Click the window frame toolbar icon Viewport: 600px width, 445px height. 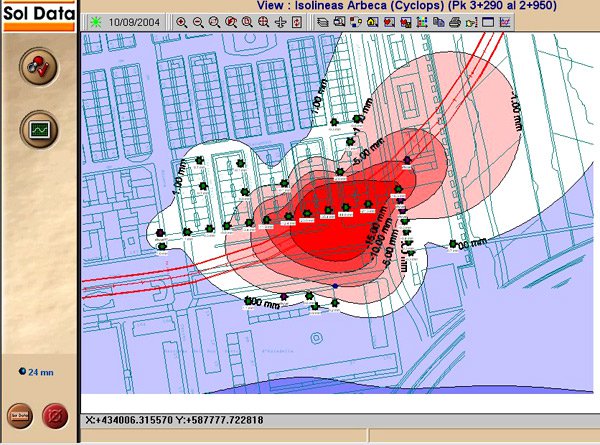[x=488, y=22]
